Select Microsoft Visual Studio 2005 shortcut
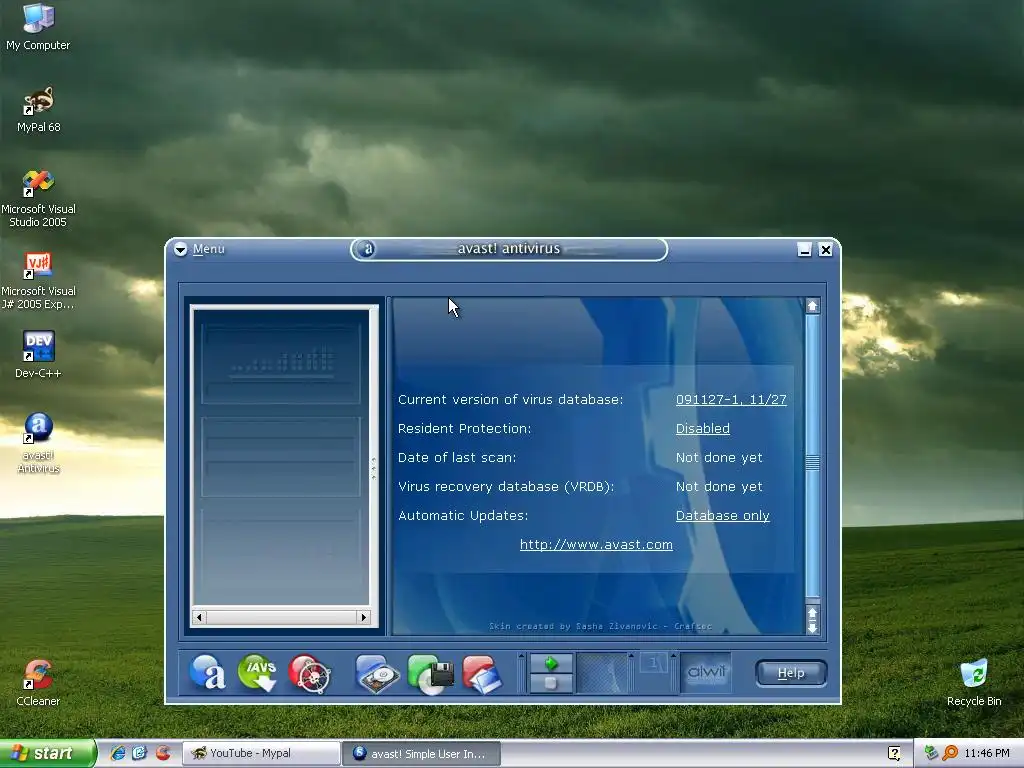1024x768 pixels. [38, 198]
